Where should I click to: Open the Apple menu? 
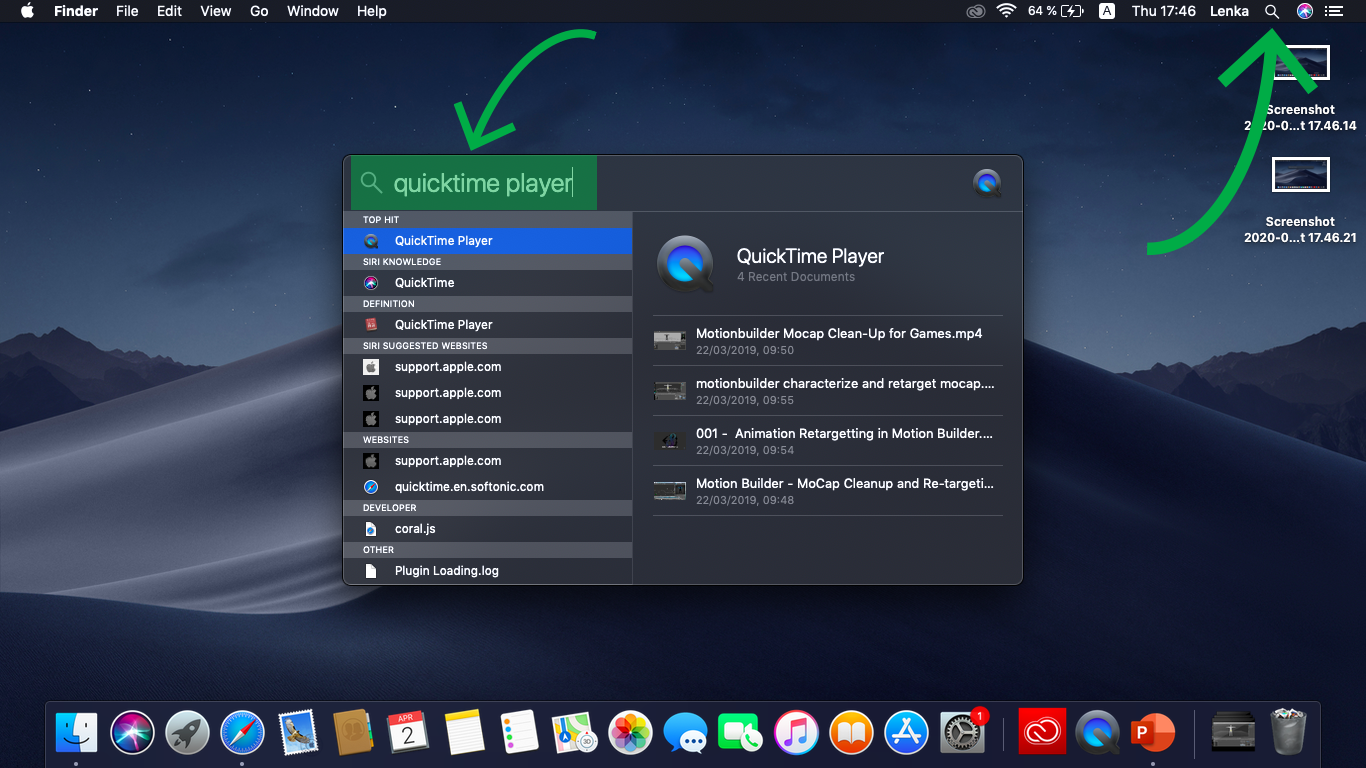tap(27, 11)
